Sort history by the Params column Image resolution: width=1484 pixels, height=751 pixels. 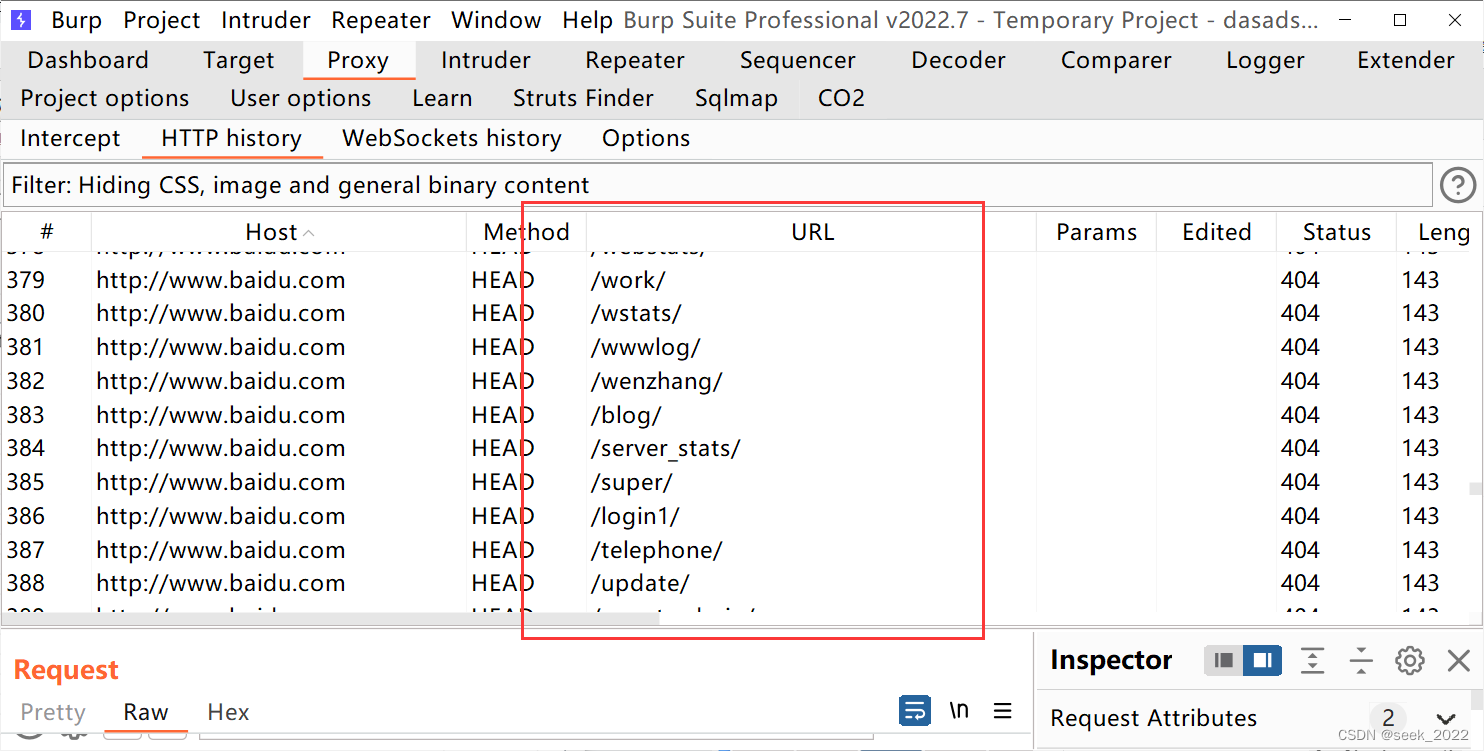[1097, 232]
